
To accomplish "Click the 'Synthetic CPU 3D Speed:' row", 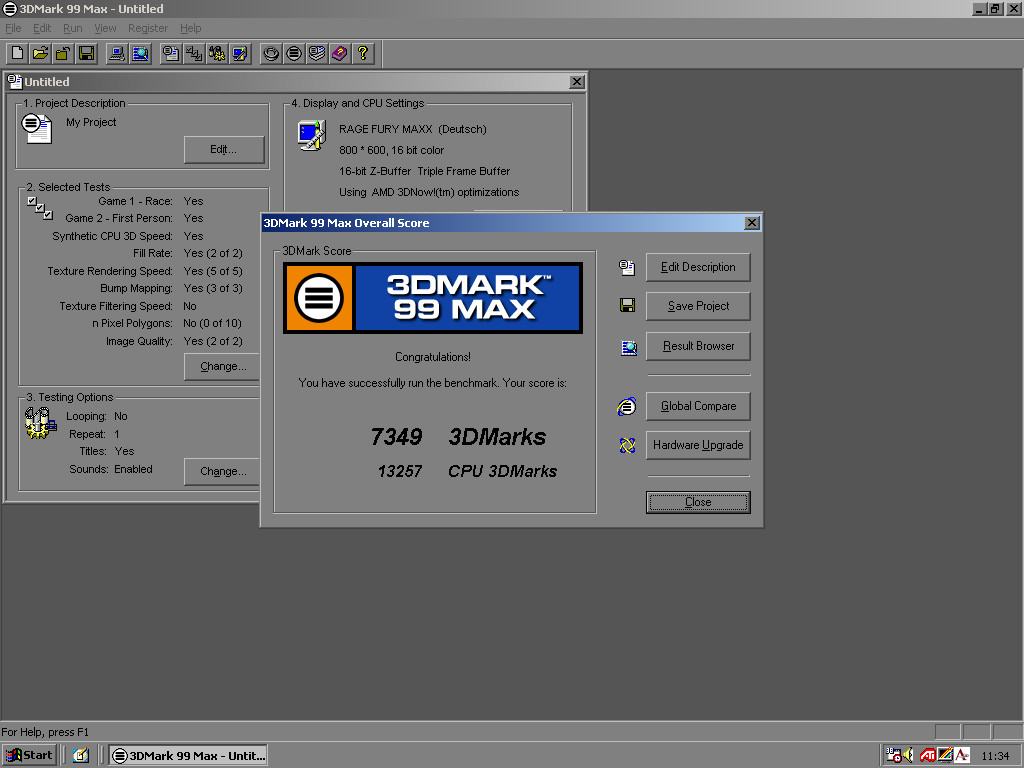I will click(127, 236).
